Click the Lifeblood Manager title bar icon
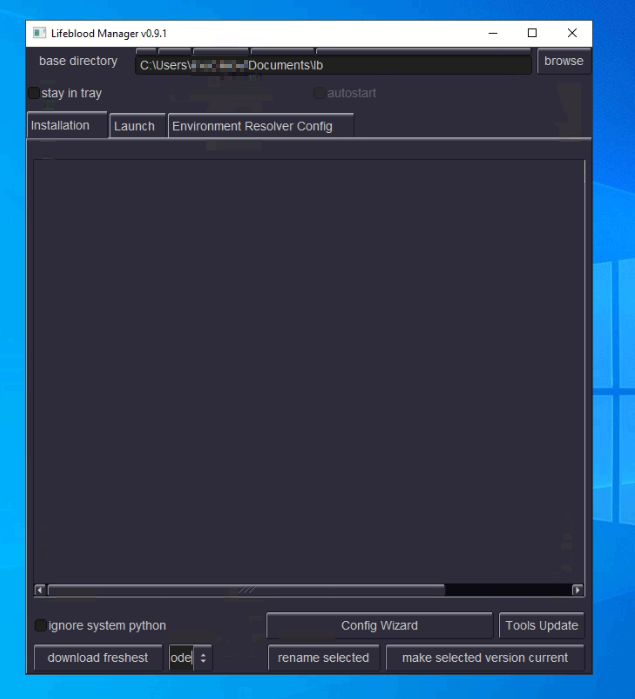 pos(40,33)
